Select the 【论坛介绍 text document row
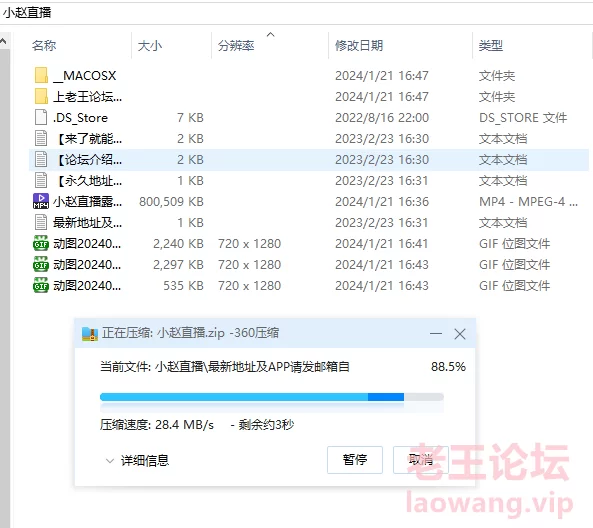Viewport: 593px width, 528px height. [309, 160]
